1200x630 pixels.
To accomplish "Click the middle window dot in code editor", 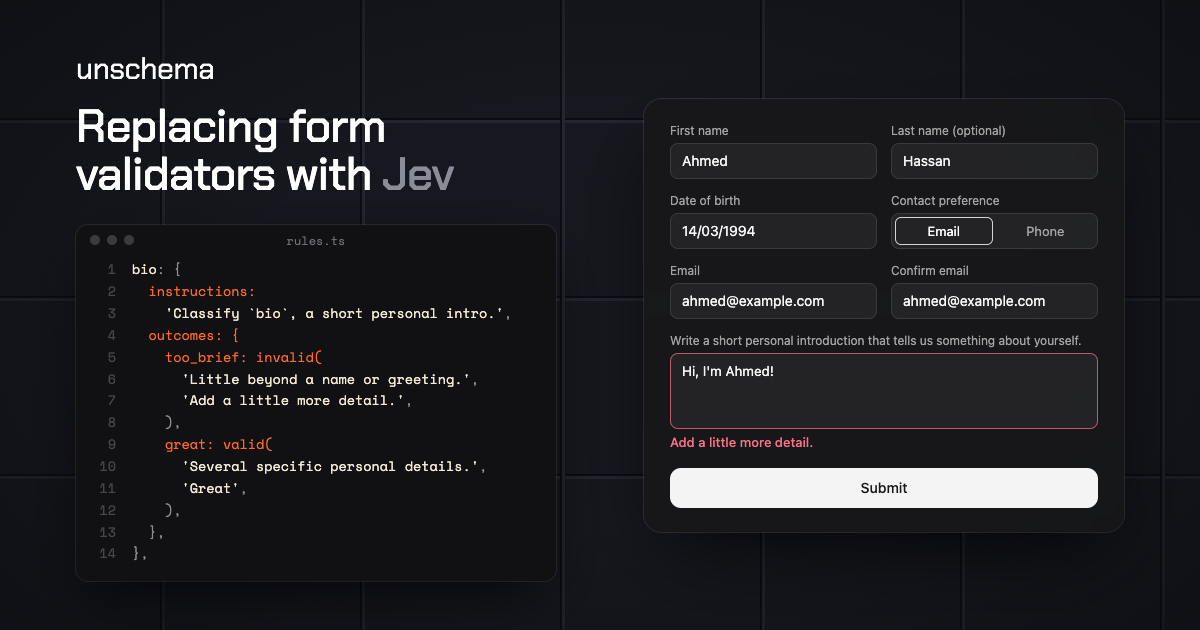I will point(112,240).
